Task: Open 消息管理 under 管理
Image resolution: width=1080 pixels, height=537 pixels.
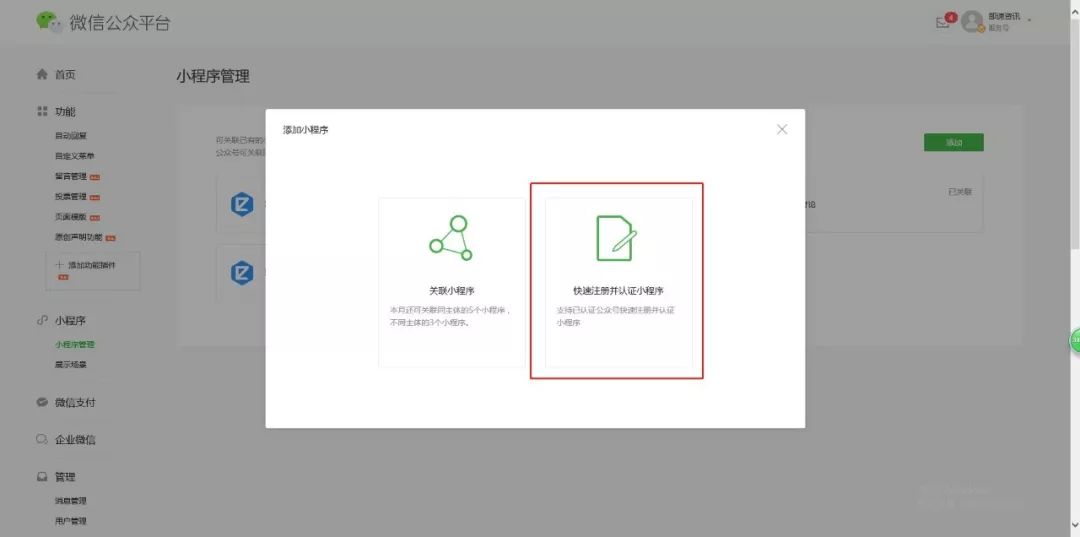Action: click(x=71, y=500)
